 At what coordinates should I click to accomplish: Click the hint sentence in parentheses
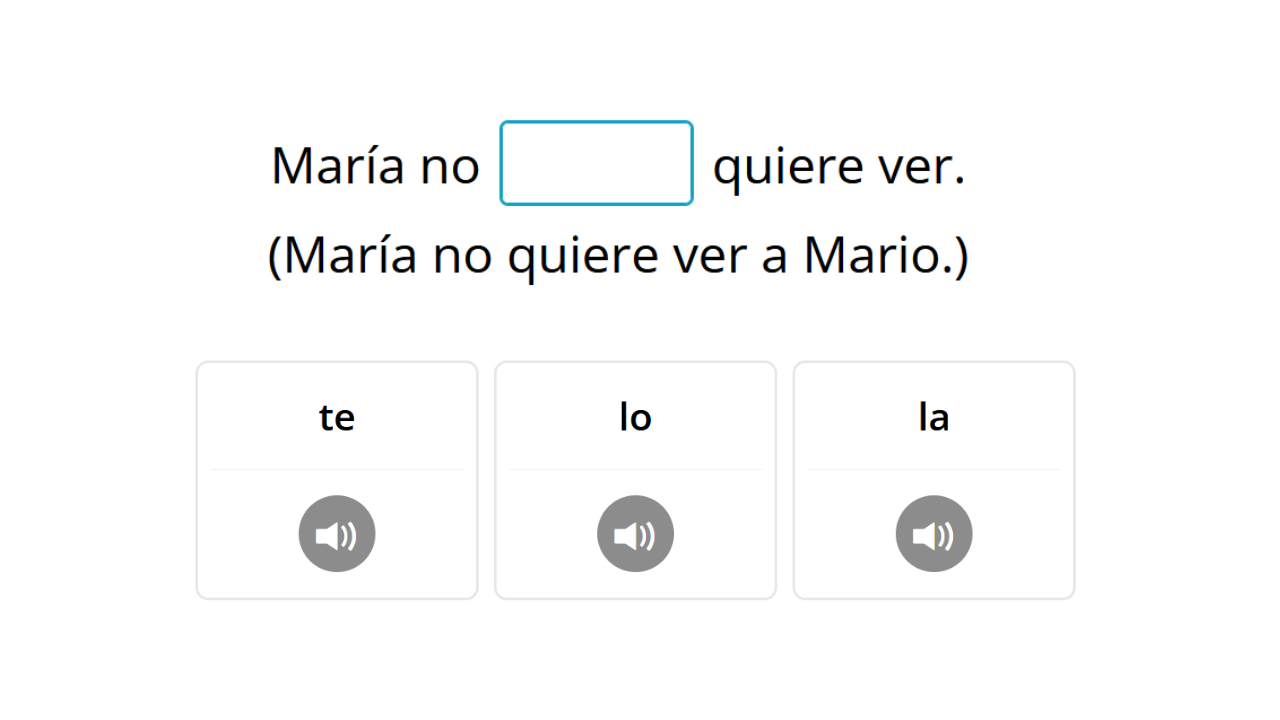pyautogui.click(x=618, y=255)
